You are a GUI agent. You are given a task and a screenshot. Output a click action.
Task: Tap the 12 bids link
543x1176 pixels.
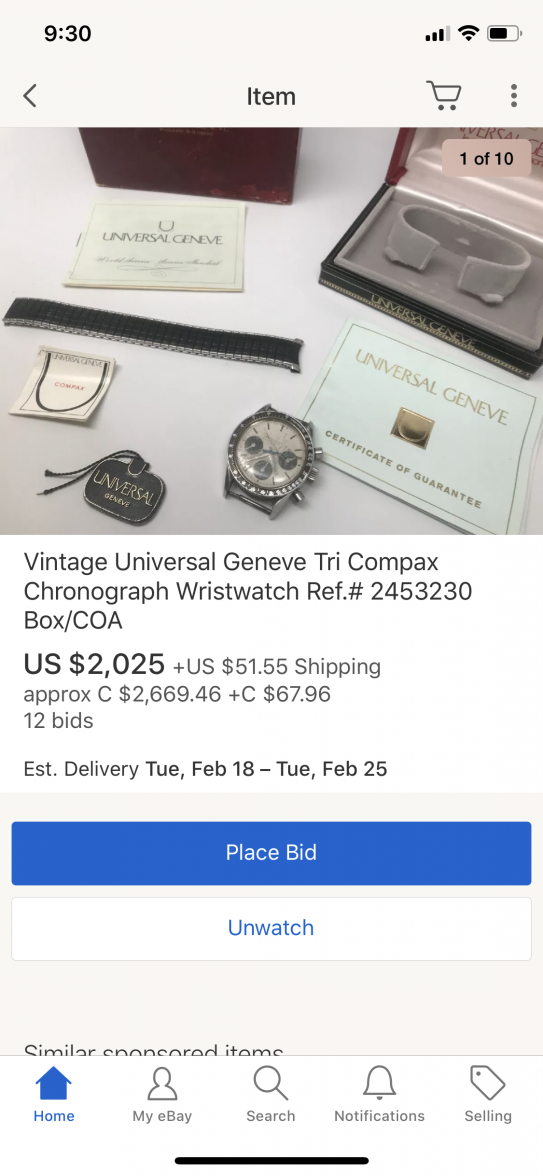point(58,721)
